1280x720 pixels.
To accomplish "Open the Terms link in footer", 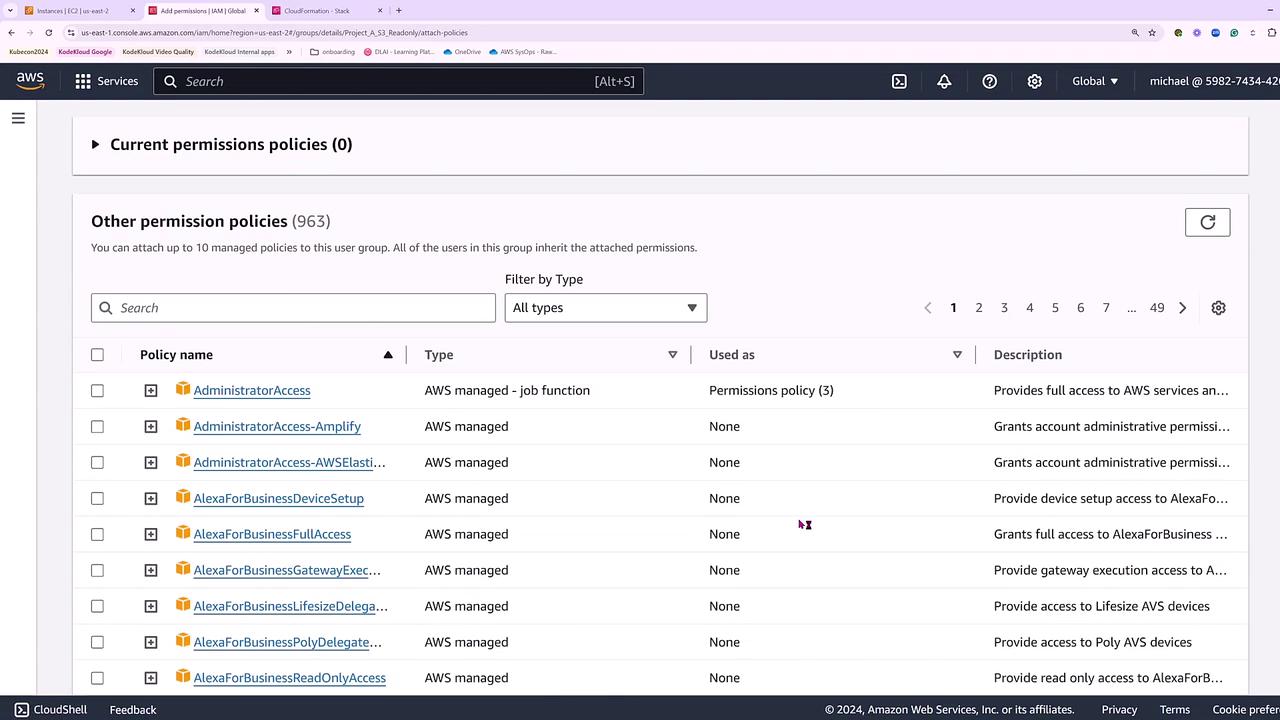I will (x=1175, y=710).
